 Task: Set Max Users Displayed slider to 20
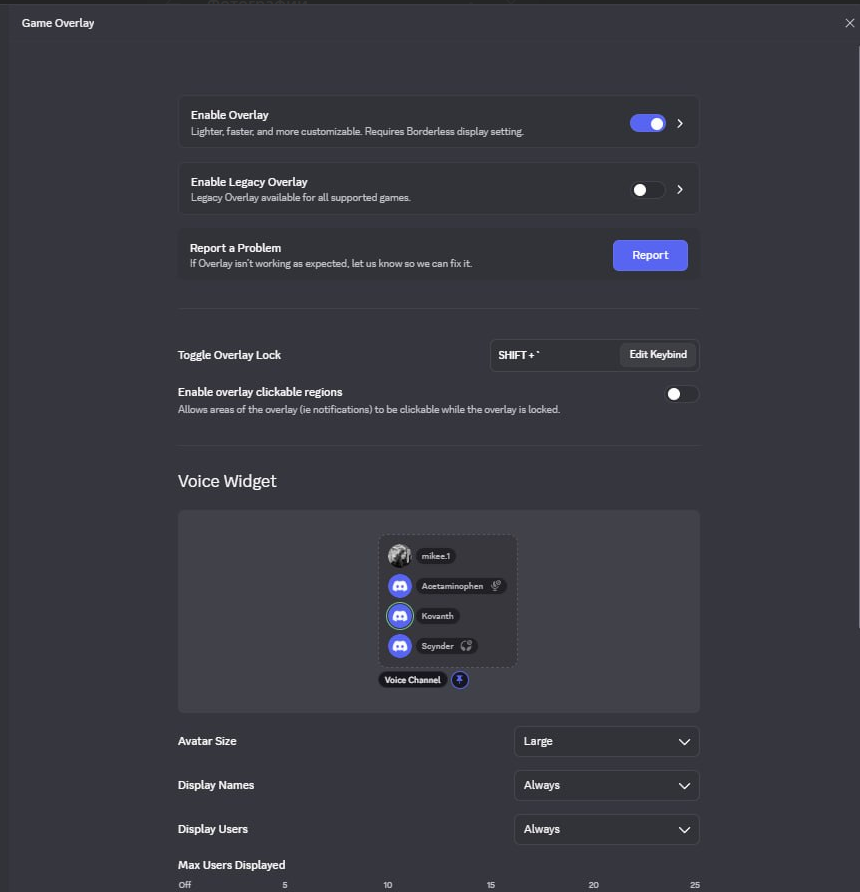point(593,885)
